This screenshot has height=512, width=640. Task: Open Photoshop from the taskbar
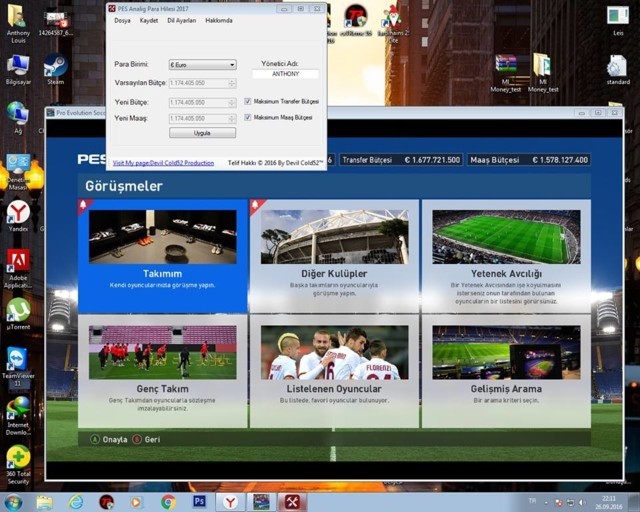pyautogui.click(x=199, y=501)
